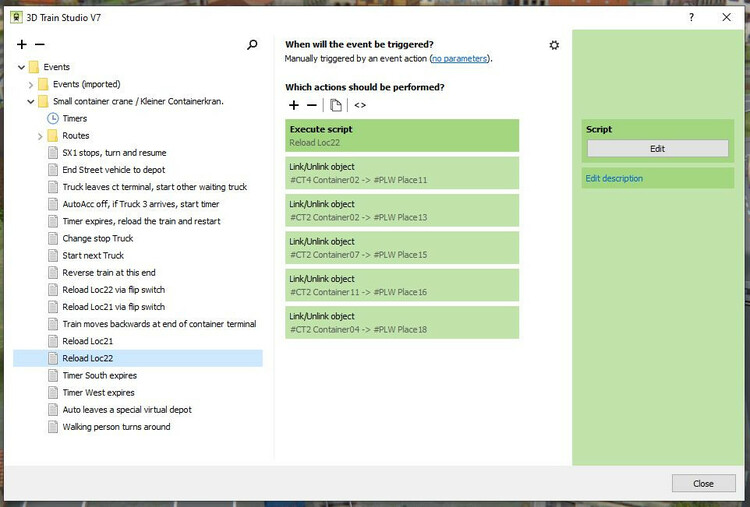Click the Events (imported) folder icon

click(x=43, y=84)
